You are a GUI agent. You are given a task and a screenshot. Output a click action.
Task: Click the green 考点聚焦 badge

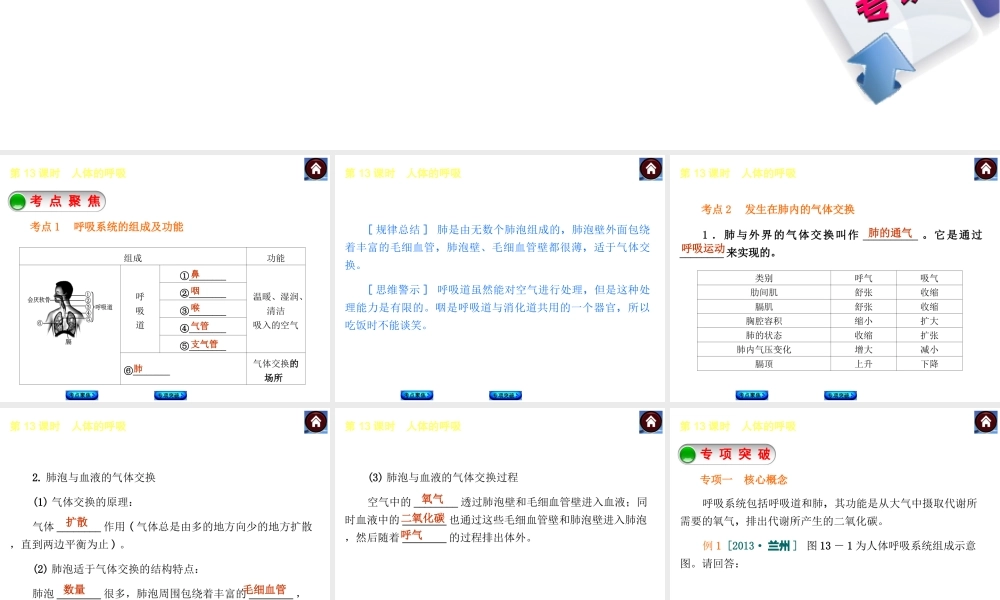coord(57,201)
